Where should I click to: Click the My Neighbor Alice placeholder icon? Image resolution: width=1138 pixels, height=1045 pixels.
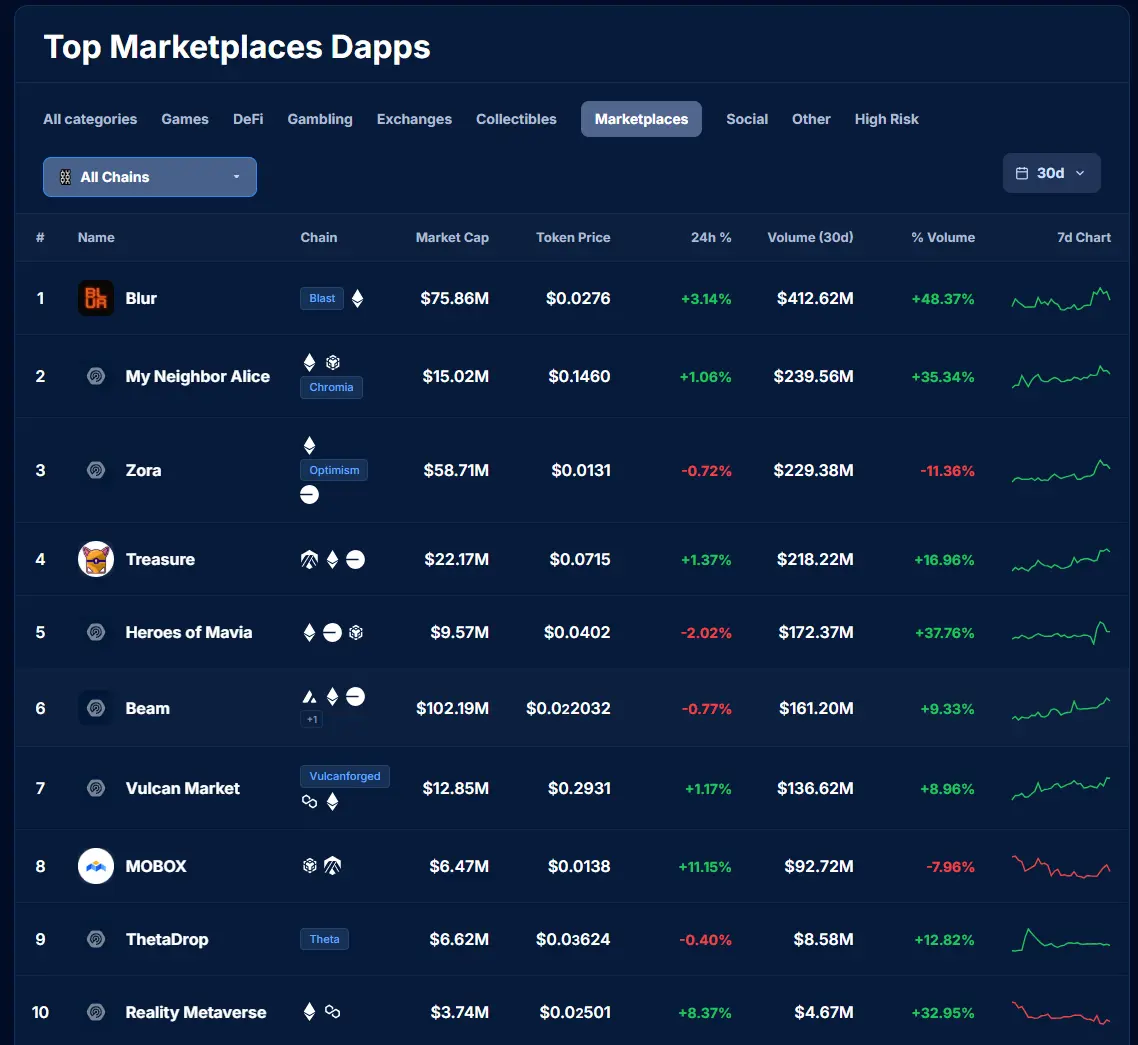point(96,376)
